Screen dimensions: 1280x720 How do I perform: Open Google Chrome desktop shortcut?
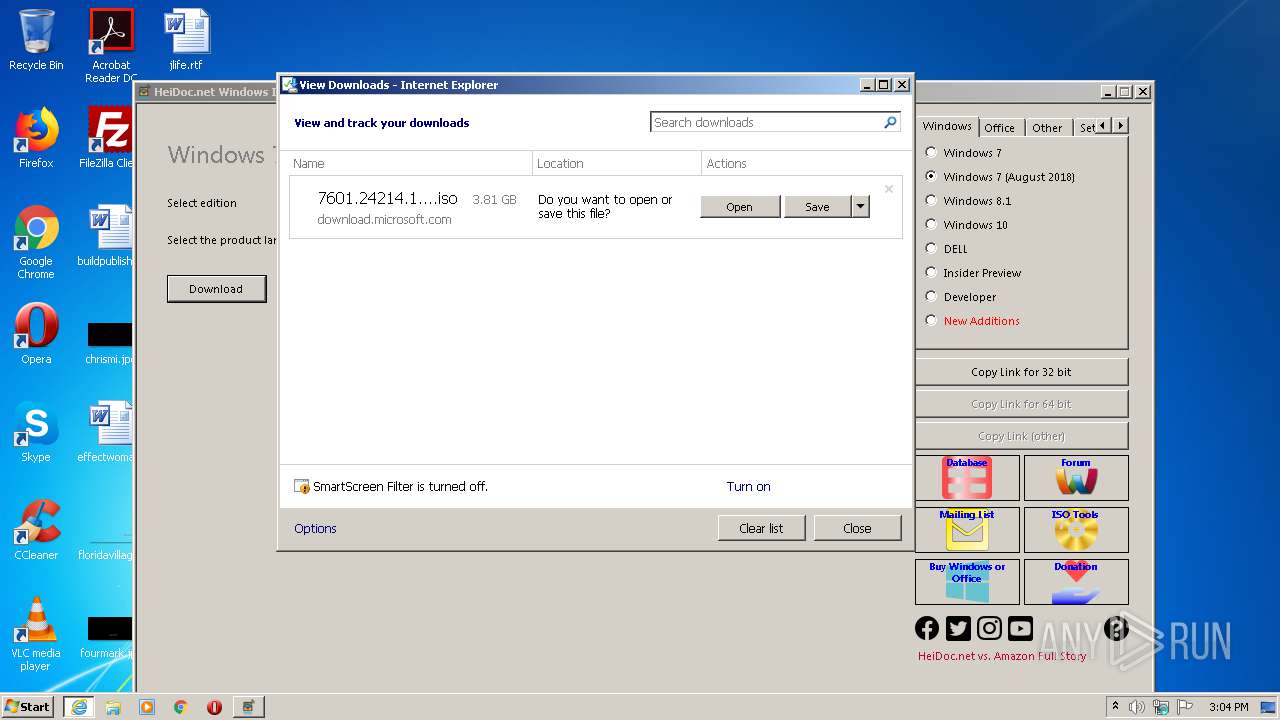[36, 242]
